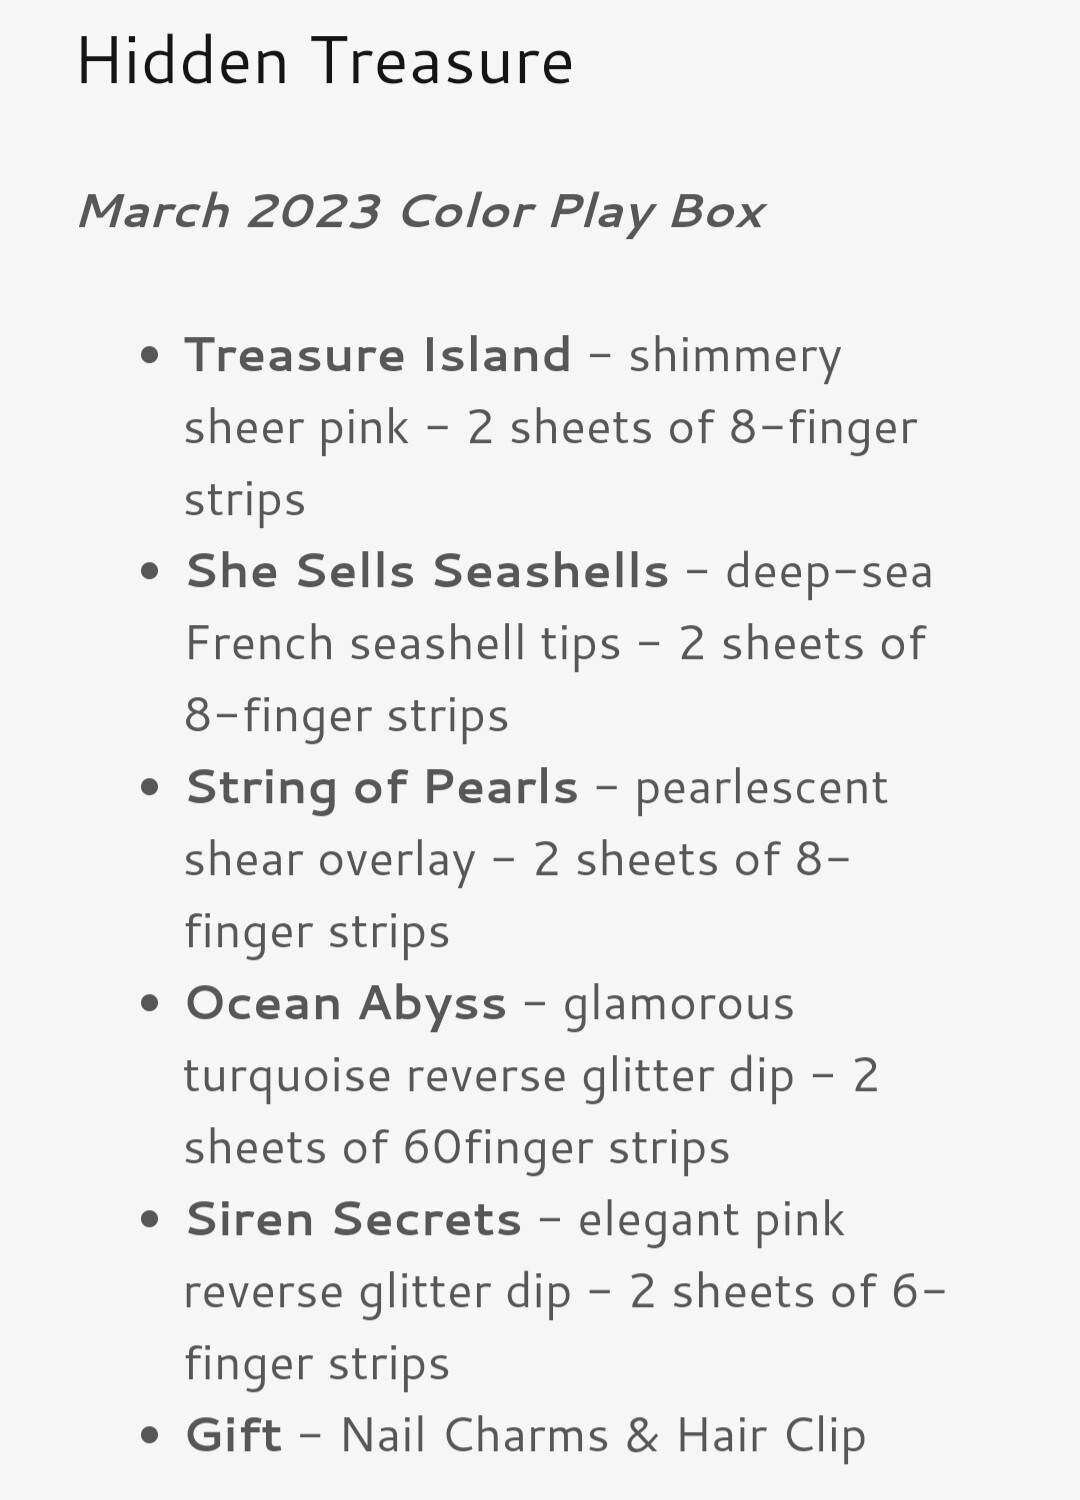The width and height of the screenshot is (1080, 1500).
Task: Click the bold Gift label
Action: [x=234, y=1435]
